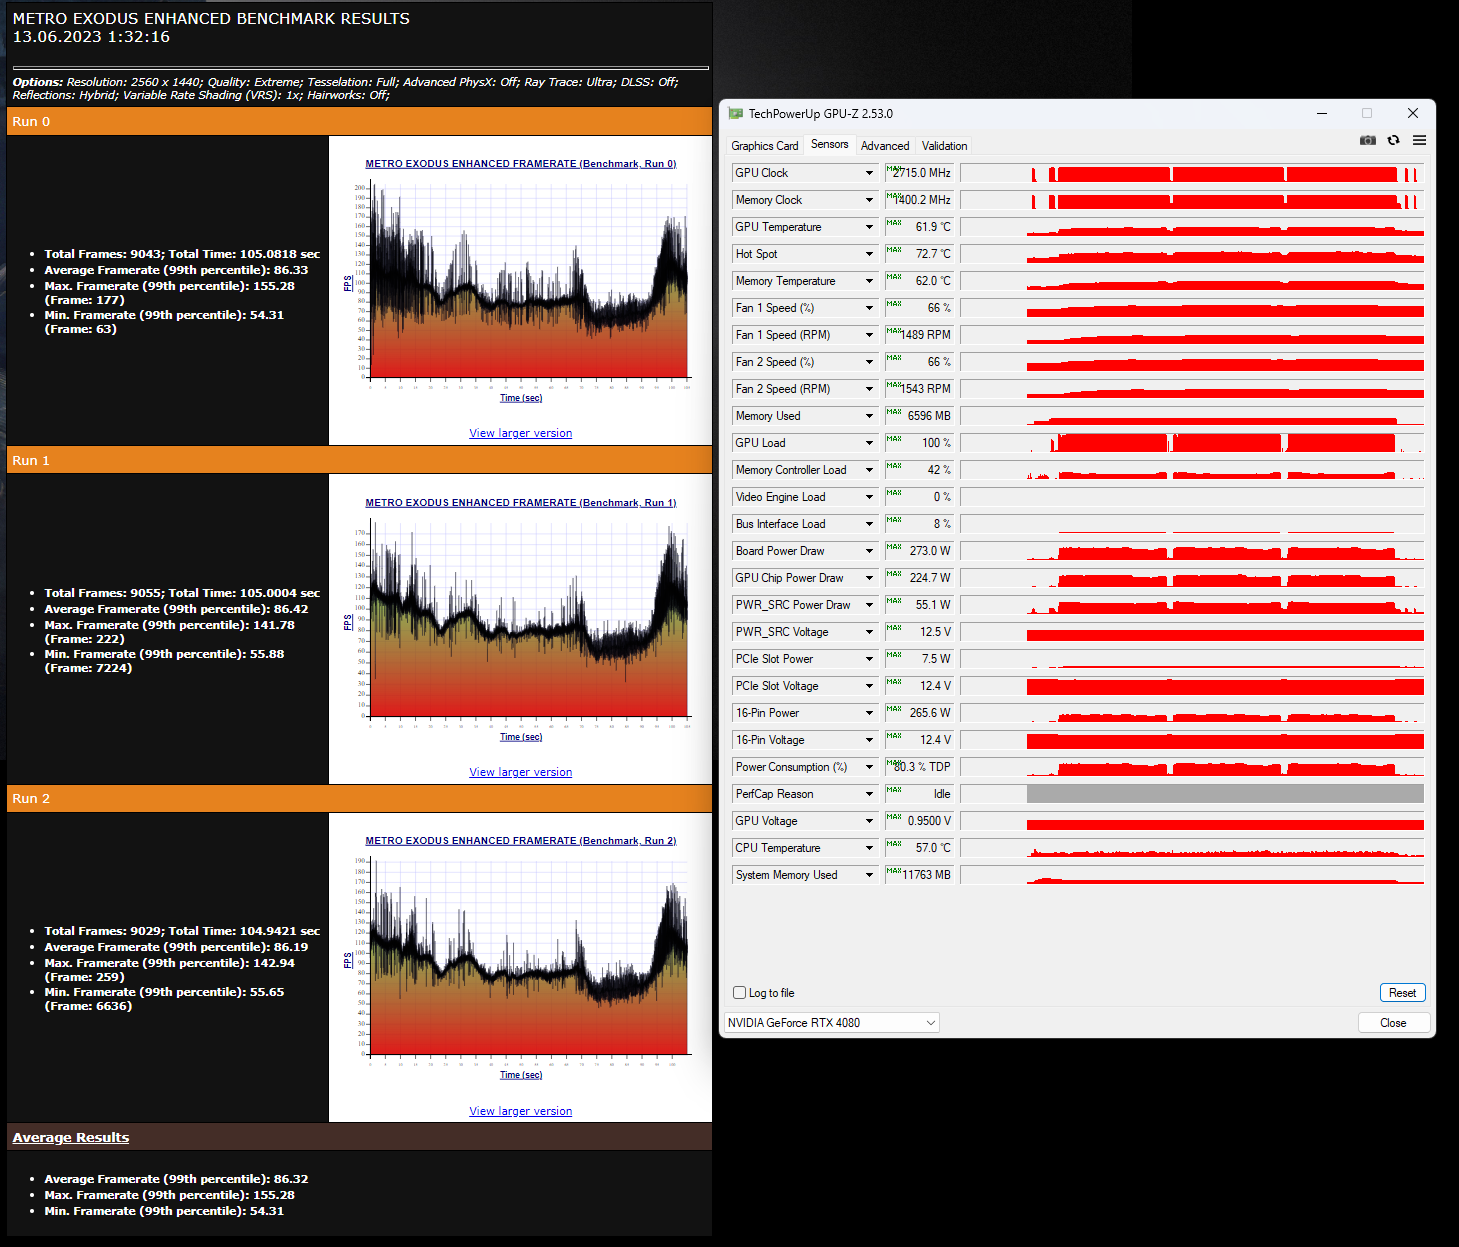Open the GPU Load sensor dropdown
The height and width of the screenshot is (1247, 1459).
click(869, 443)
